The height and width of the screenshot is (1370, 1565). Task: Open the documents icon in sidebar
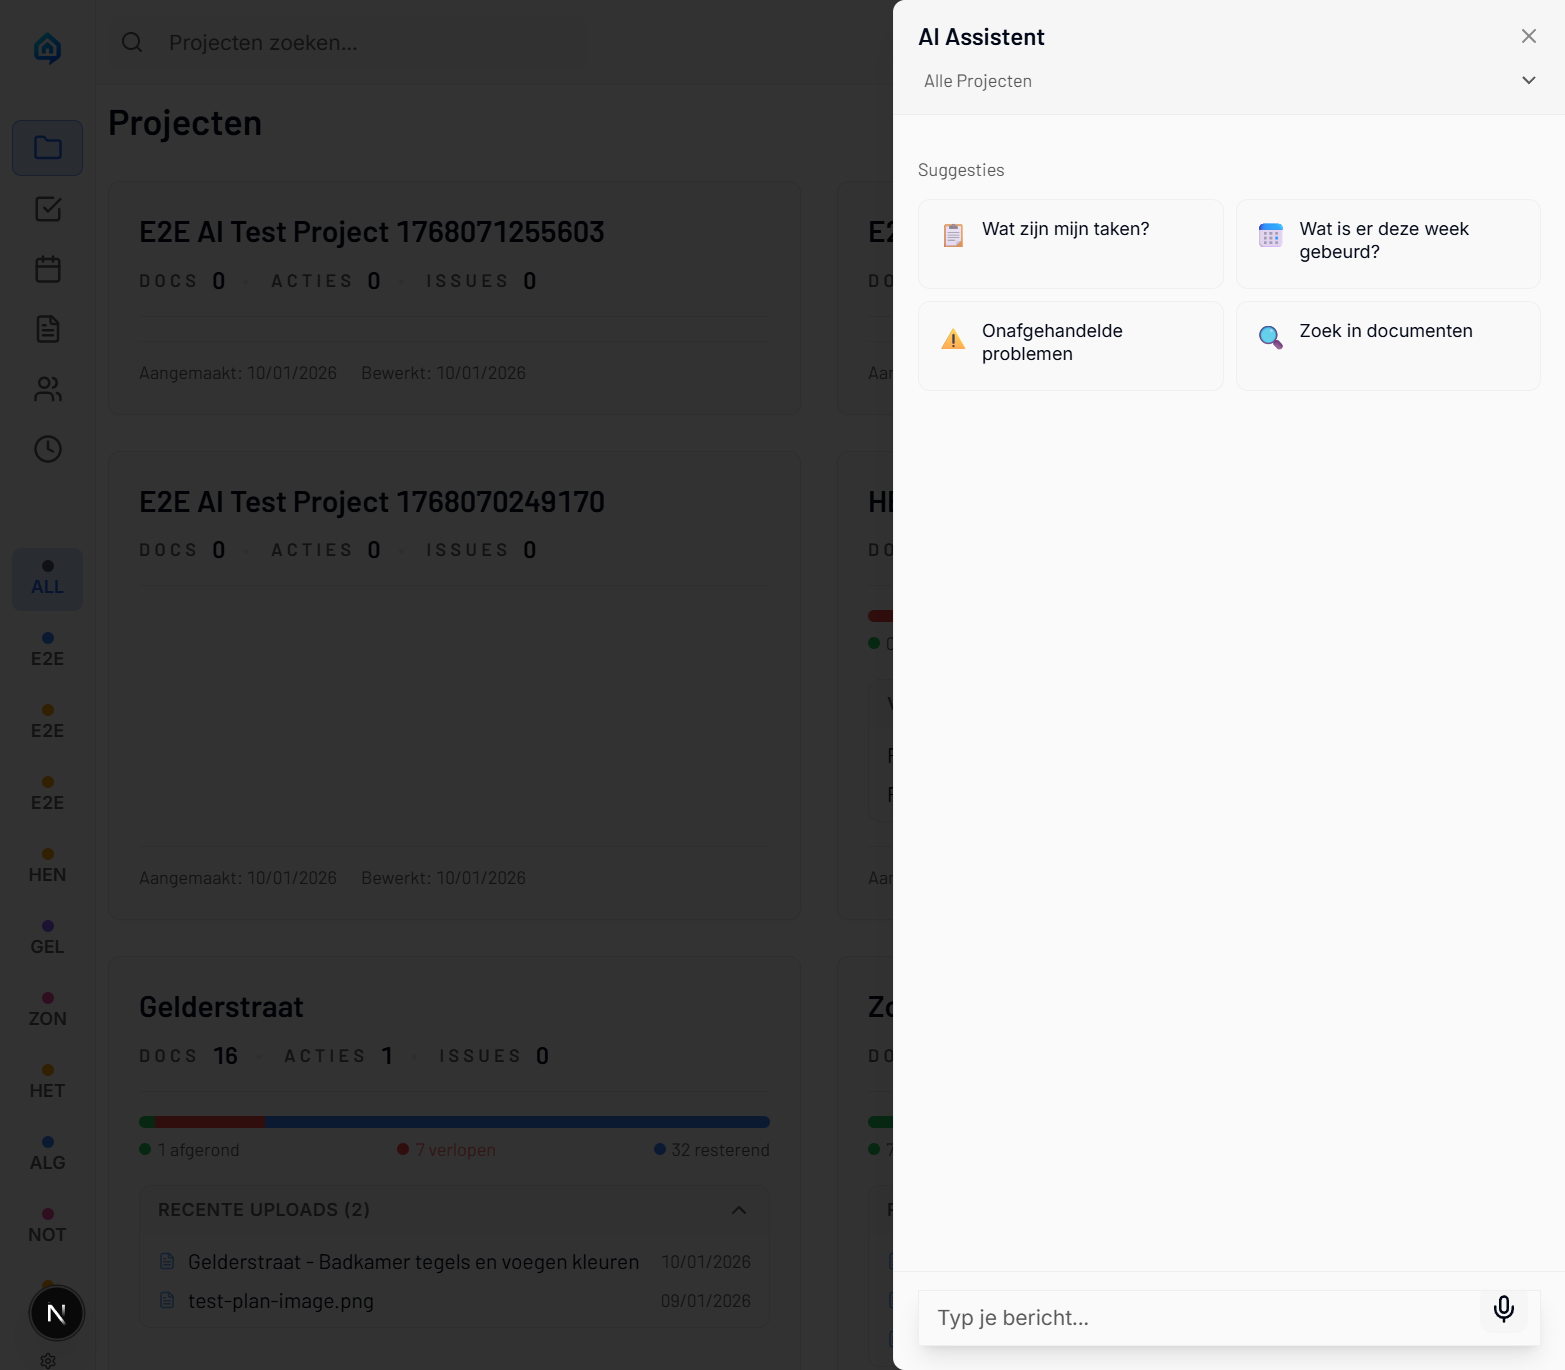tap(47, 329)
